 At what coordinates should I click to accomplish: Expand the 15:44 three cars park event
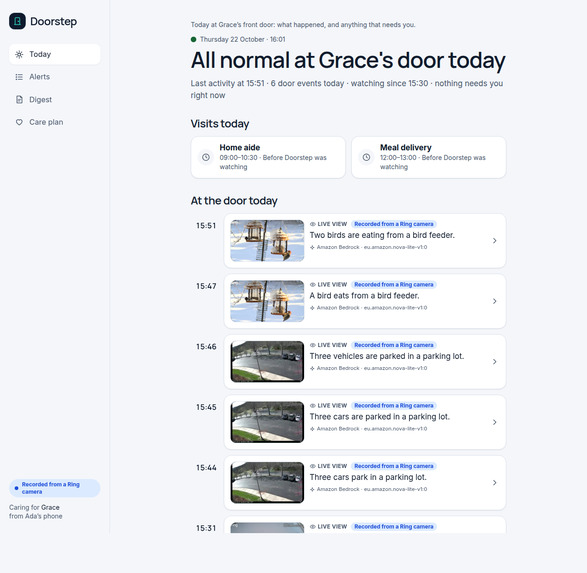click(495, 483)
